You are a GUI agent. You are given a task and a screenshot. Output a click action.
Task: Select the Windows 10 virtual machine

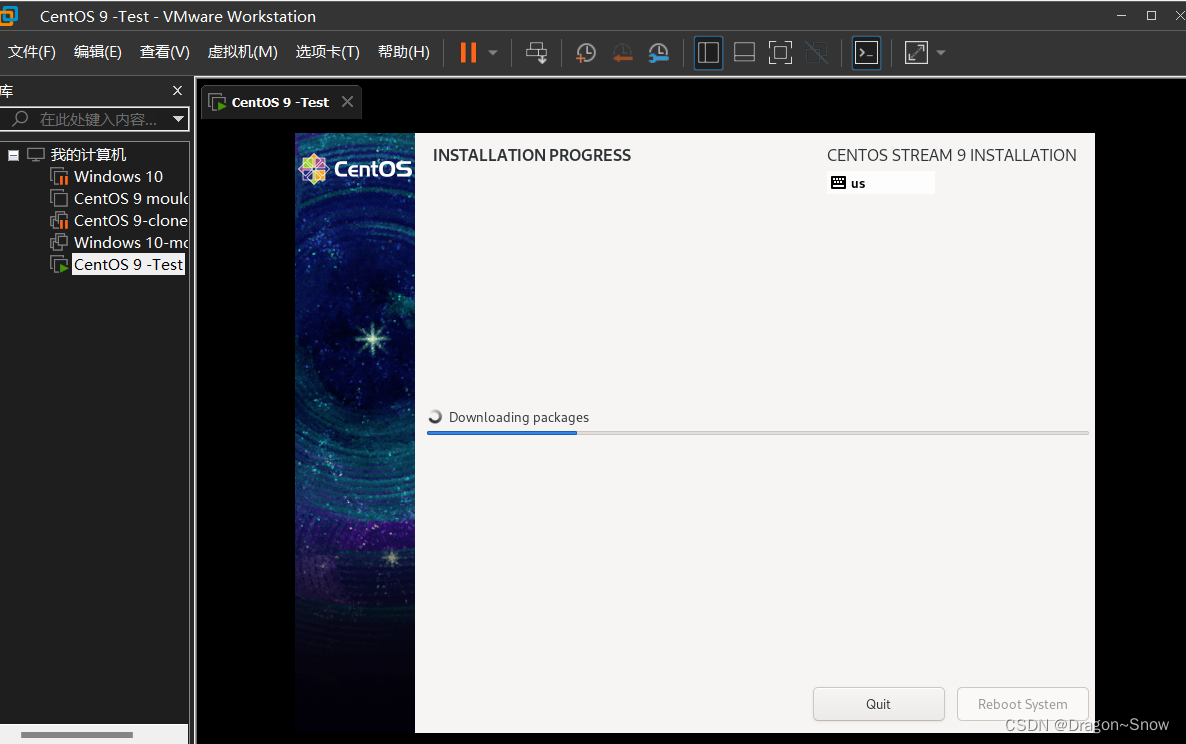pyautogui.click(x=118, y=177)
